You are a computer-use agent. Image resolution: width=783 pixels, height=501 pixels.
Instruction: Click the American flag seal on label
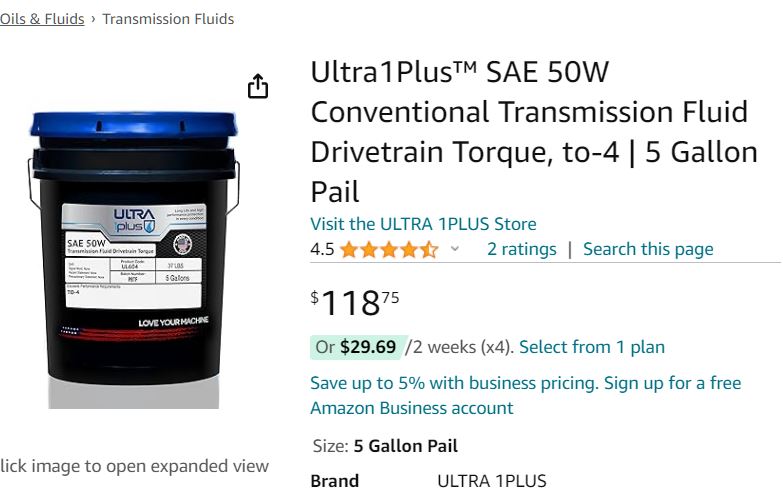pos(182,244)
